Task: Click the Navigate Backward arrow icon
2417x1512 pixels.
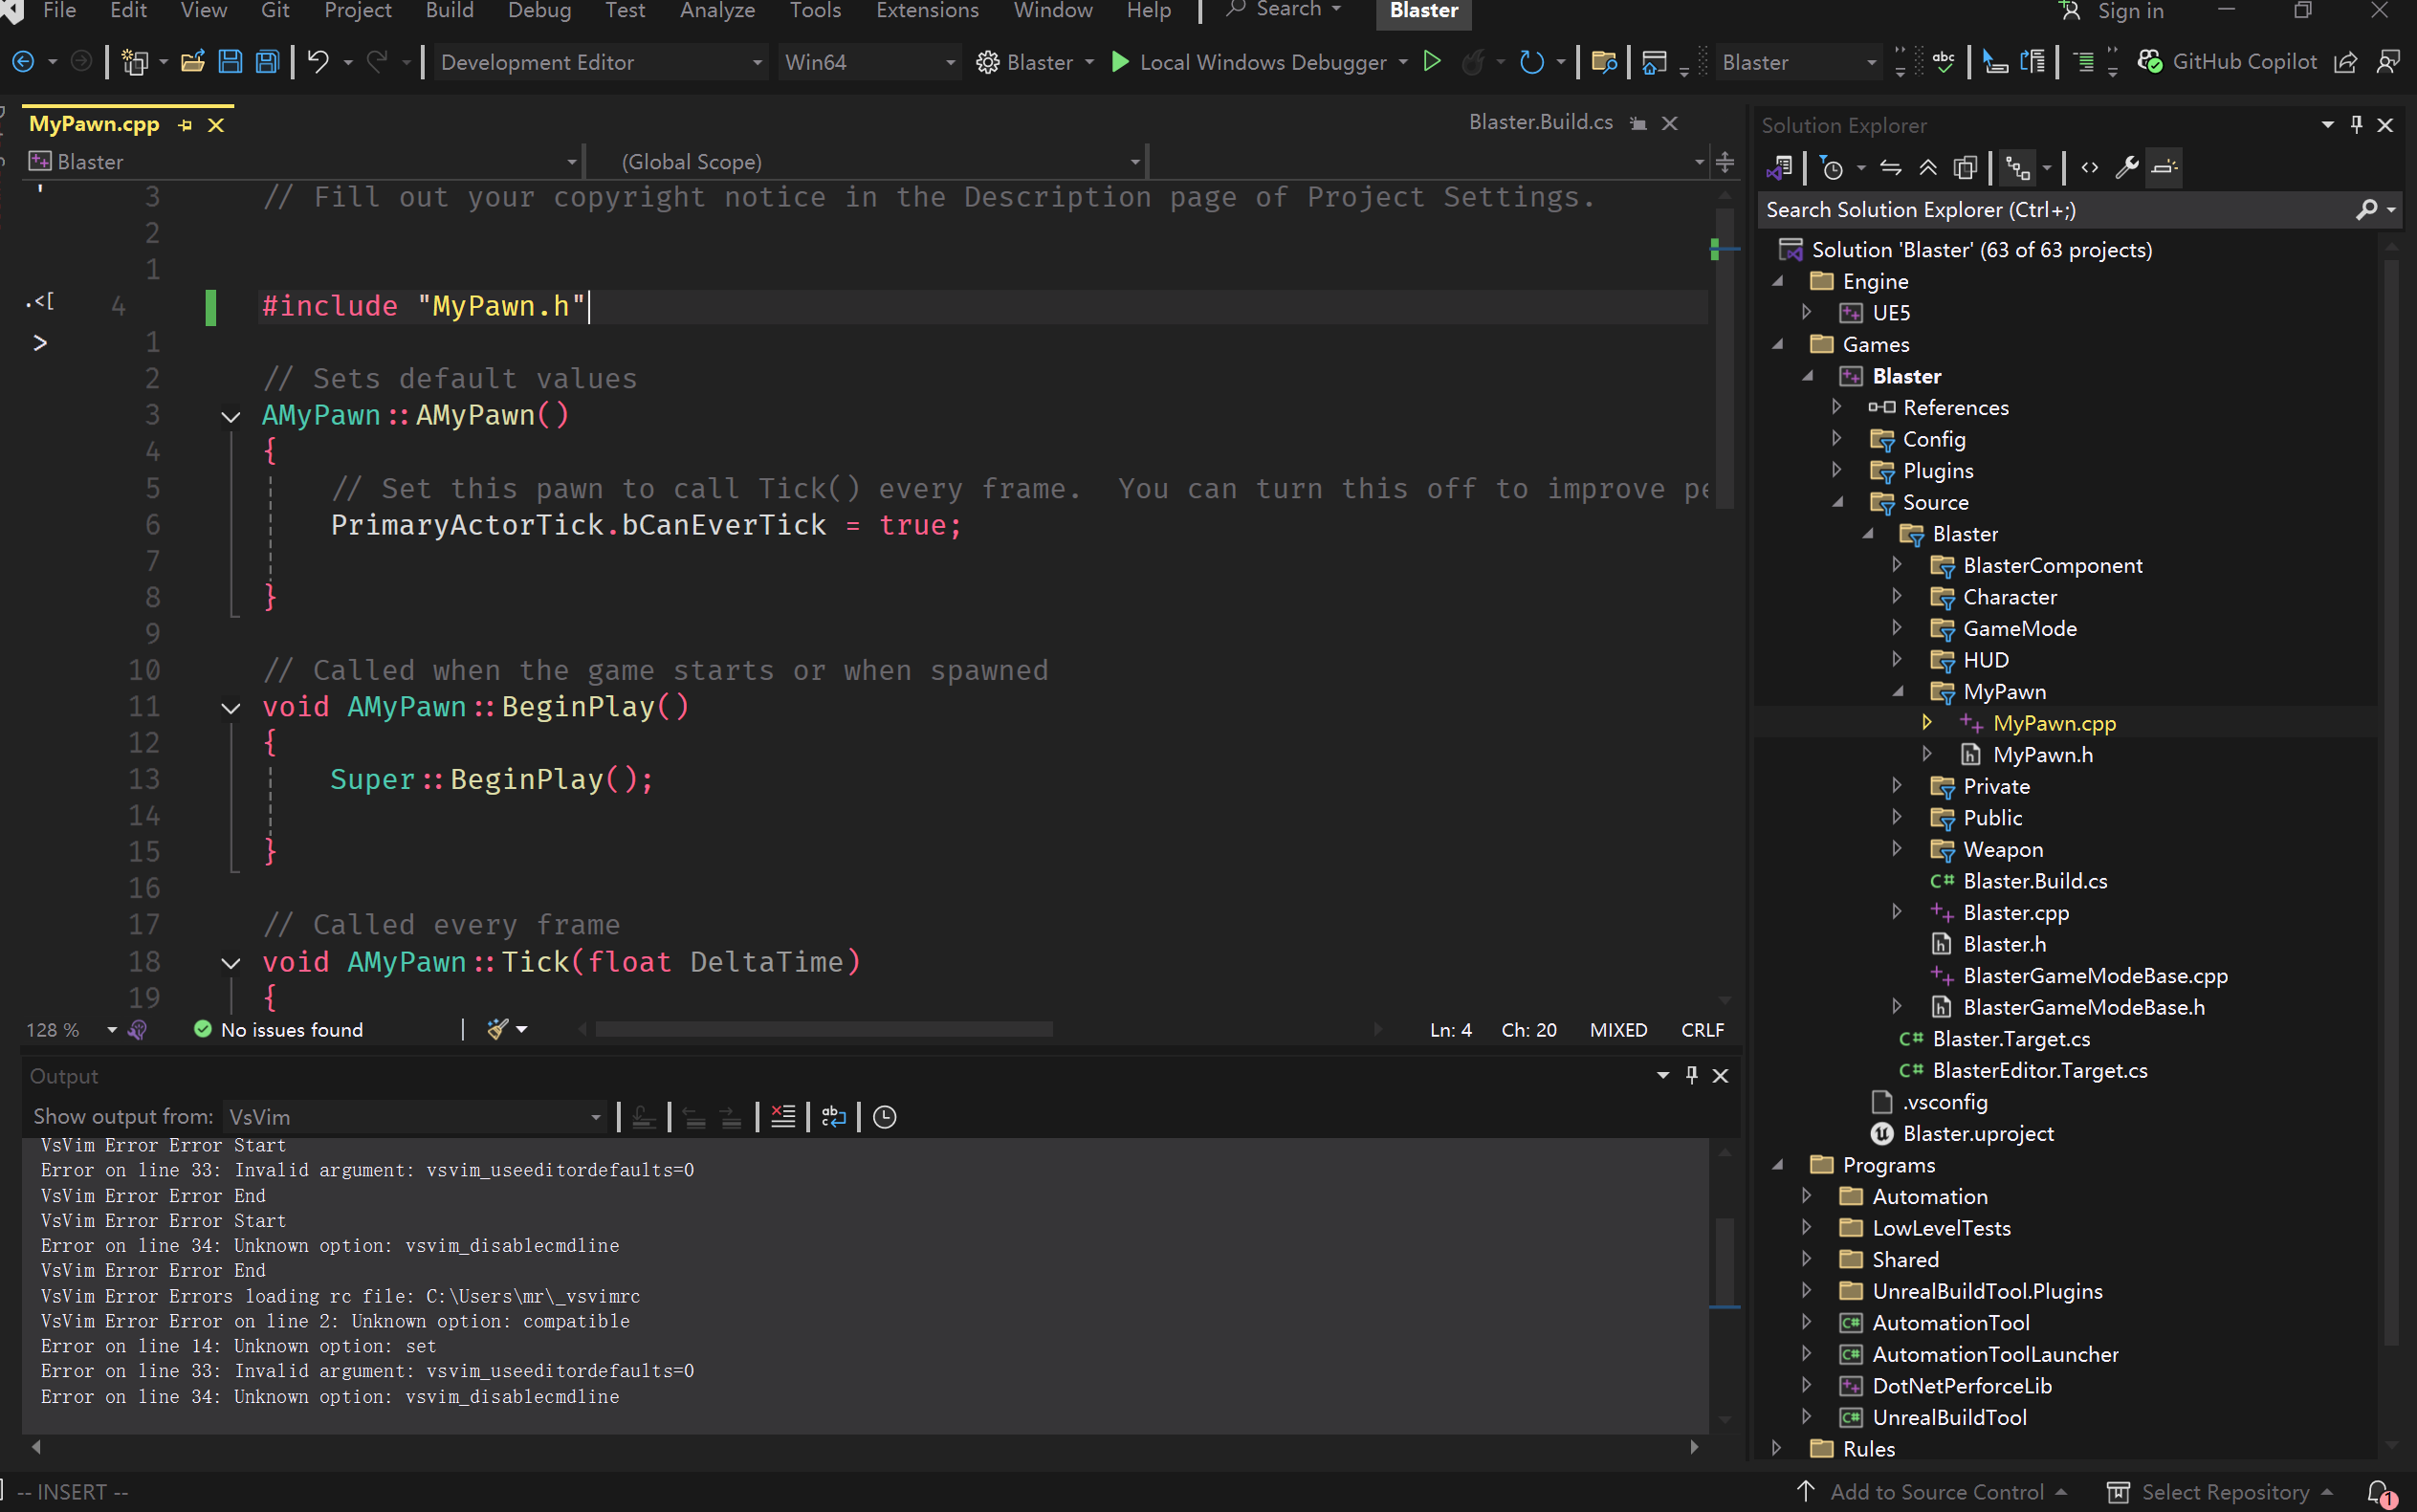Action: 22,62
